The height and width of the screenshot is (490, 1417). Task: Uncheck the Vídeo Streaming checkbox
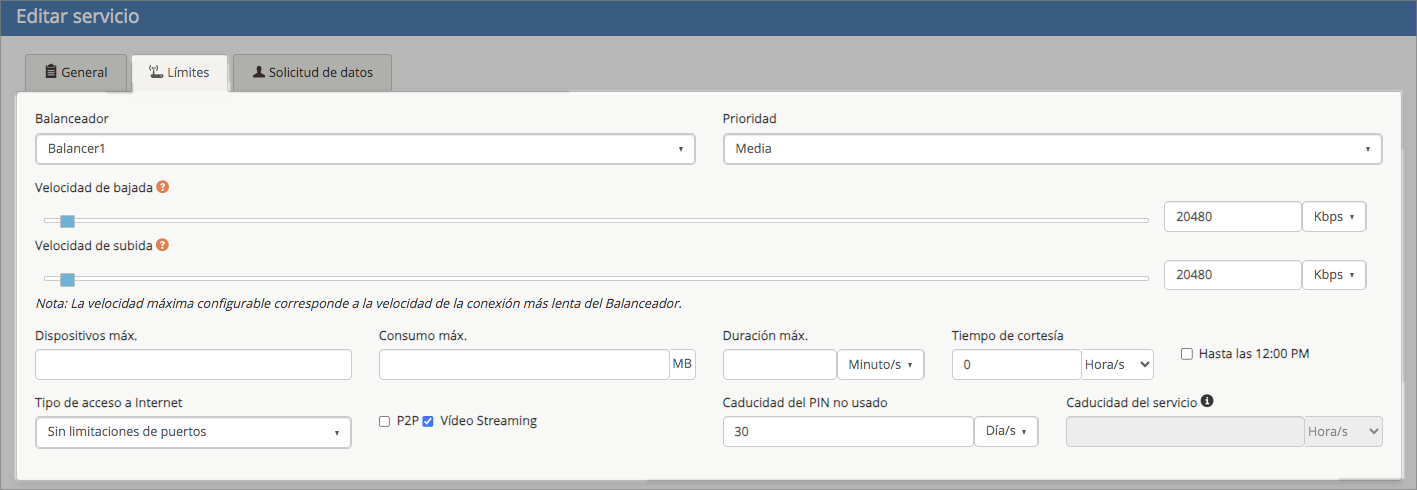428,422
